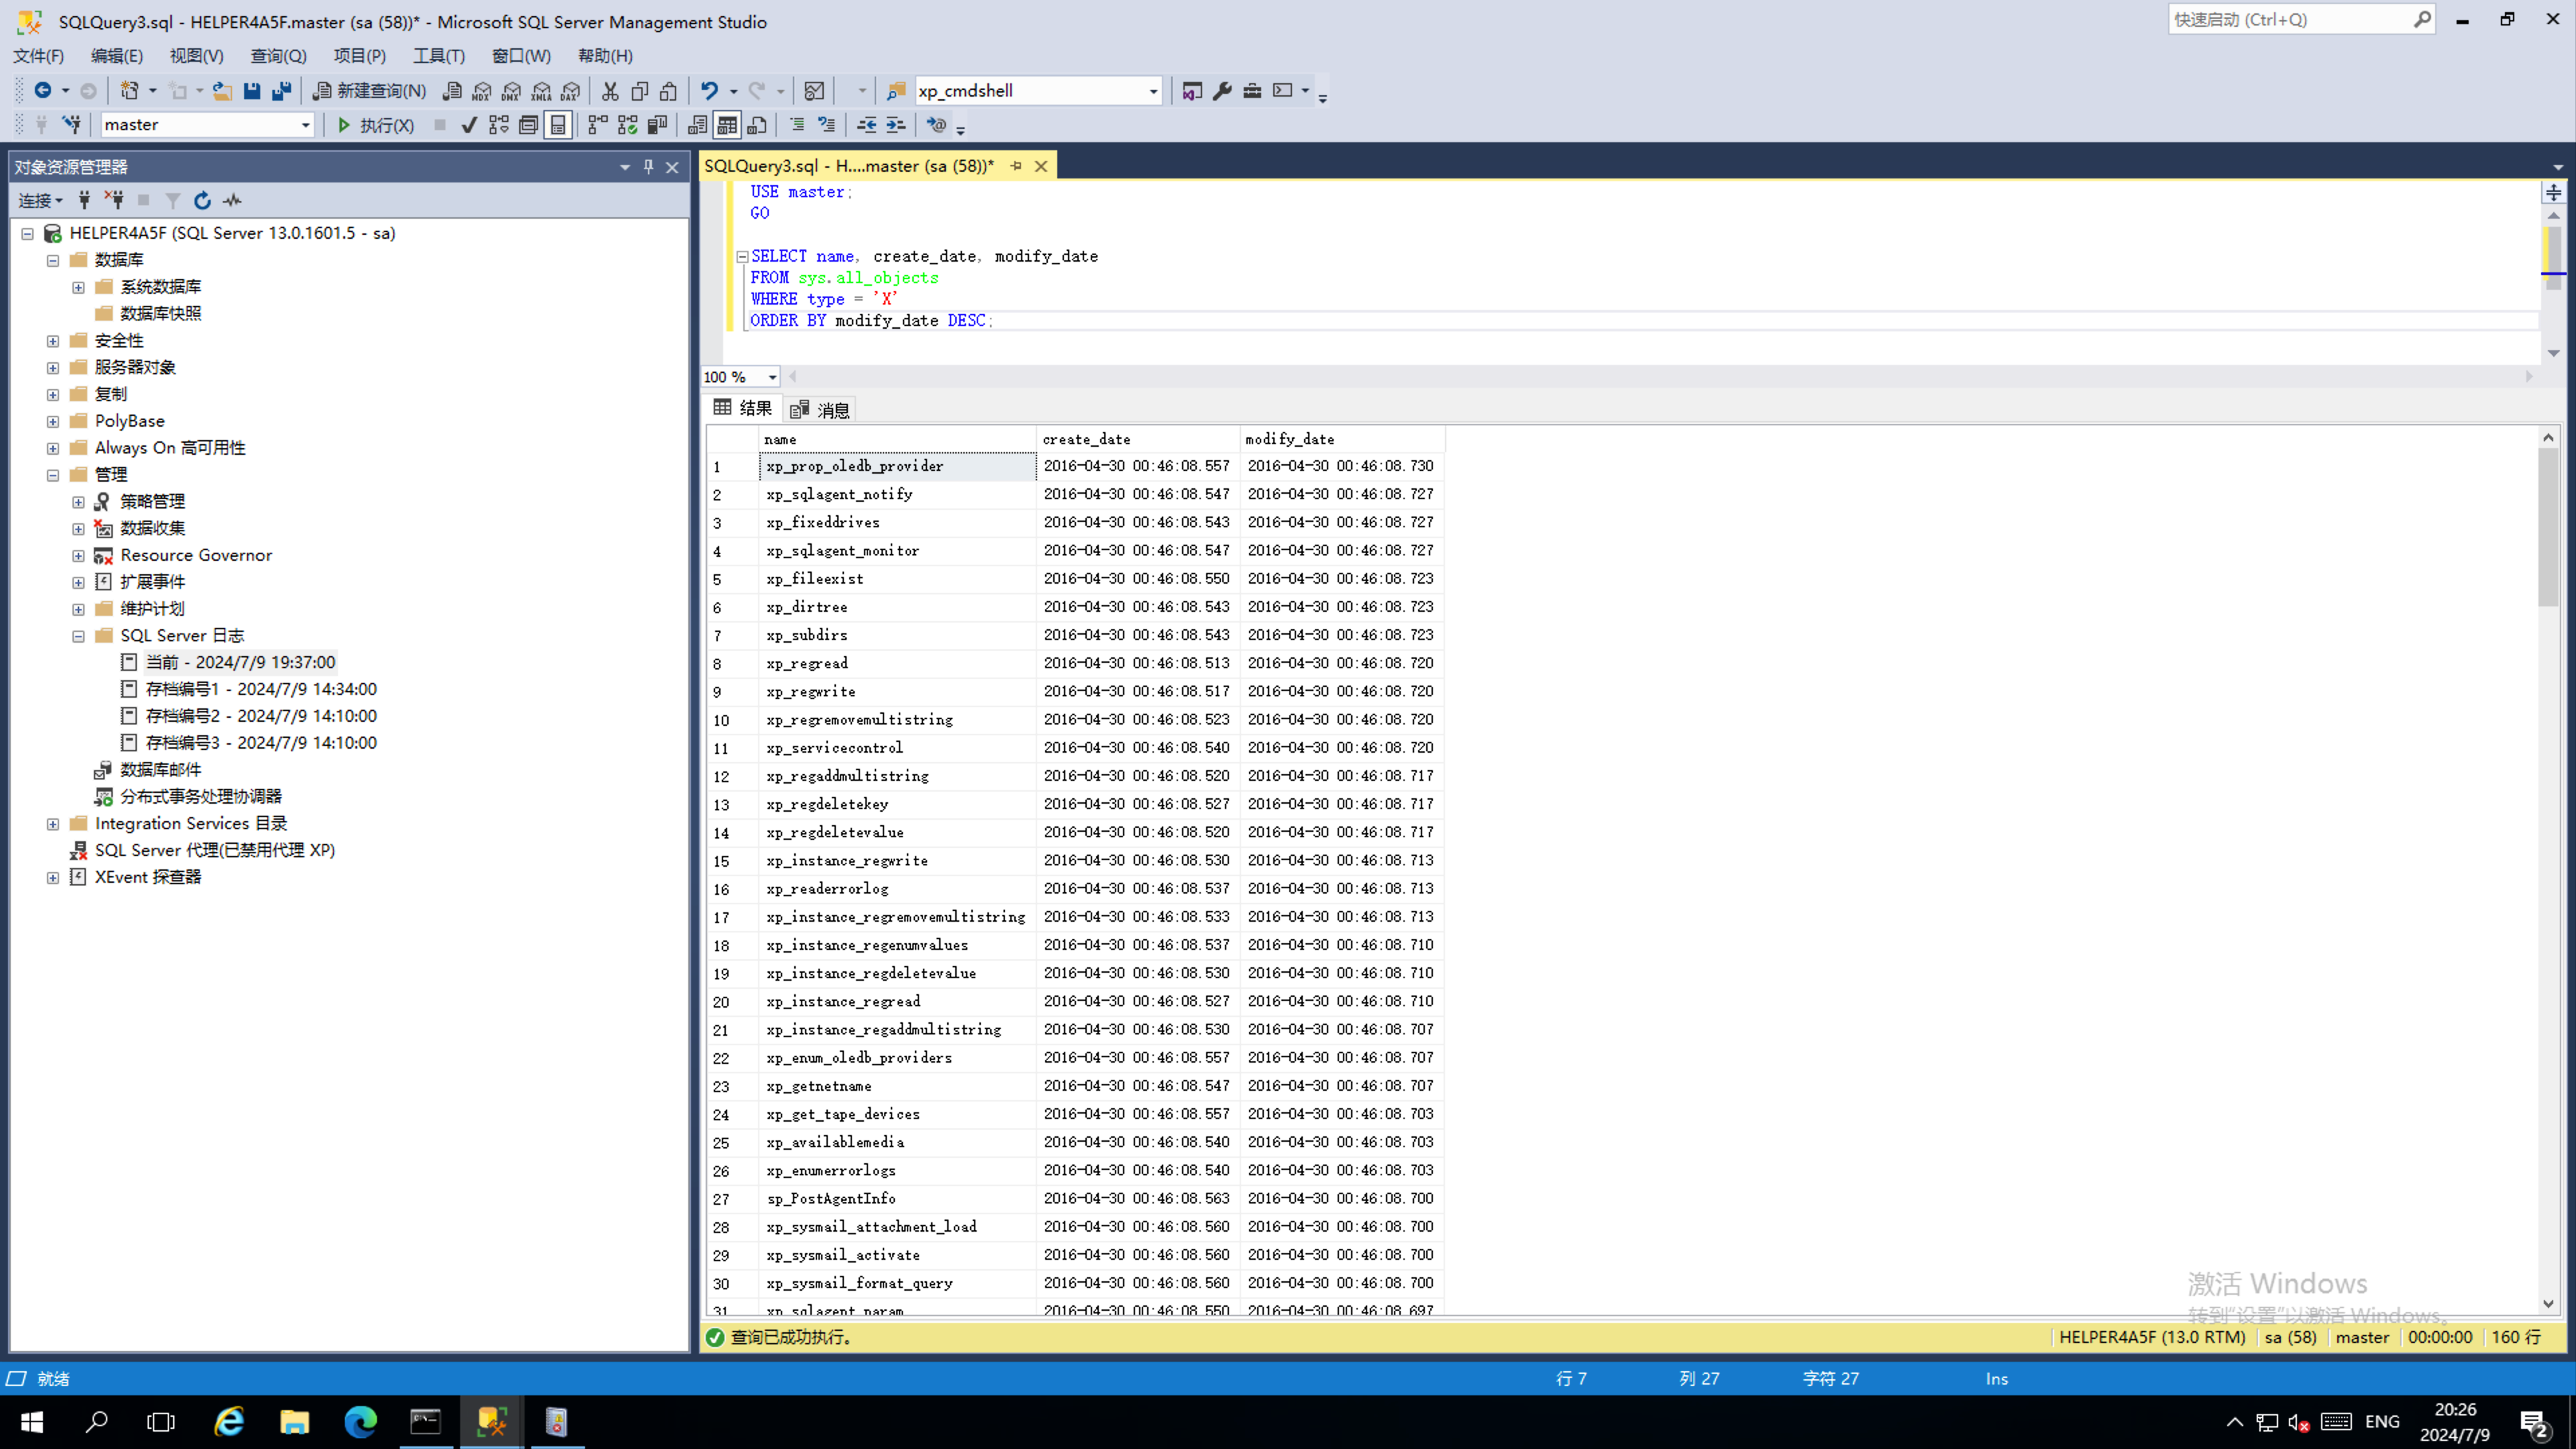Viewport: 2576px width, 1449px height.
Task: Toggle Results to Text output mode
Action: pos(697,125)
